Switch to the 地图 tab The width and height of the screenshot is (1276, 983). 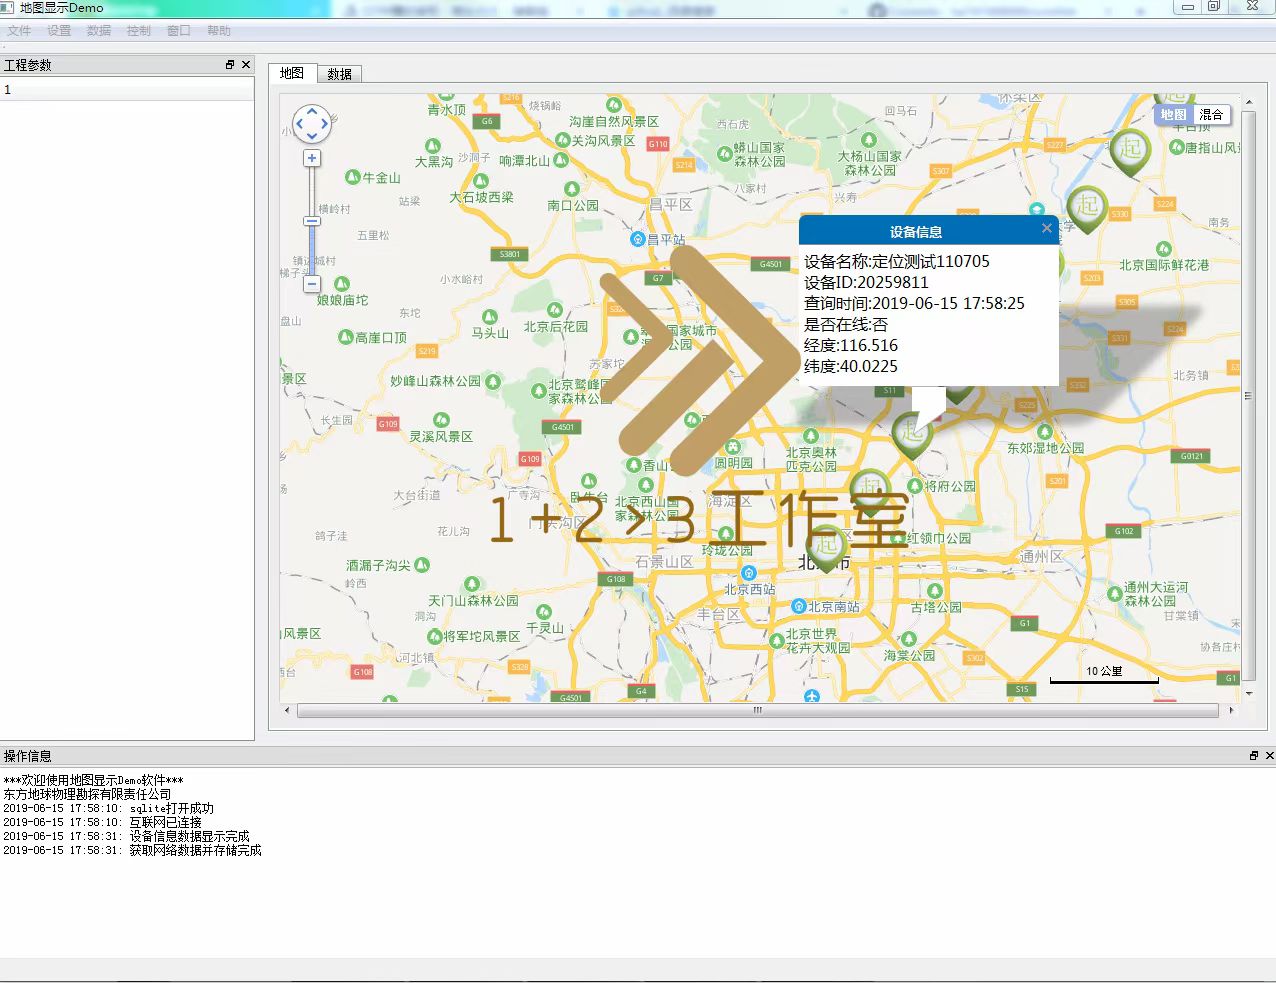tap(292, 73)
